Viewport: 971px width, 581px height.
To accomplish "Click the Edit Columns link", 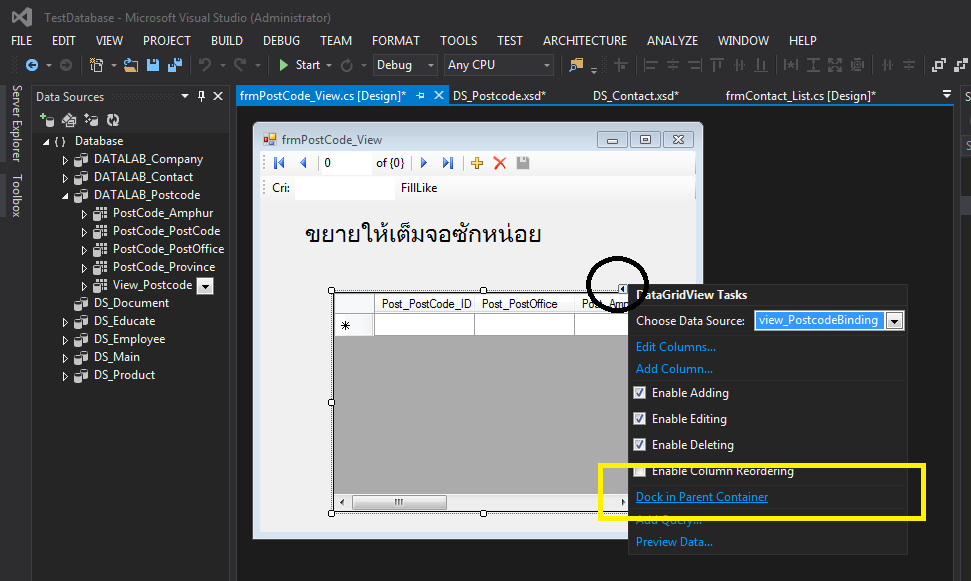I will point(676,347).
